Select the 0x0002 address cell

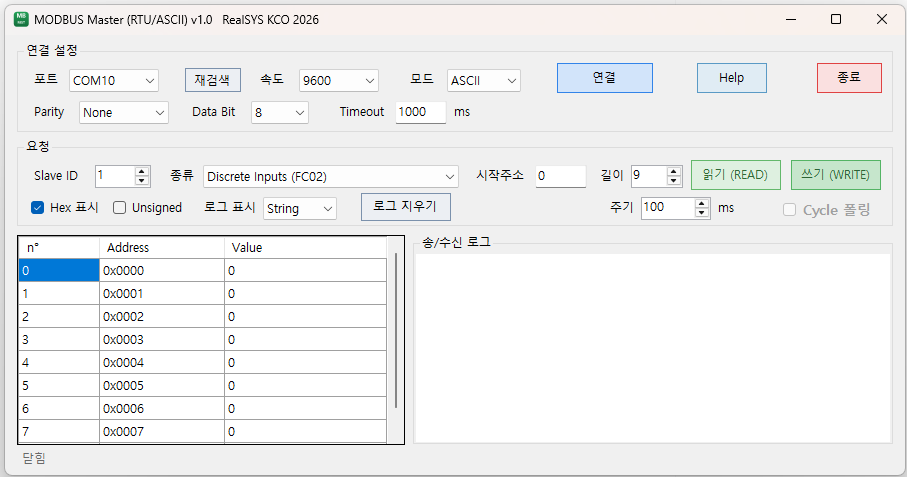162,316
